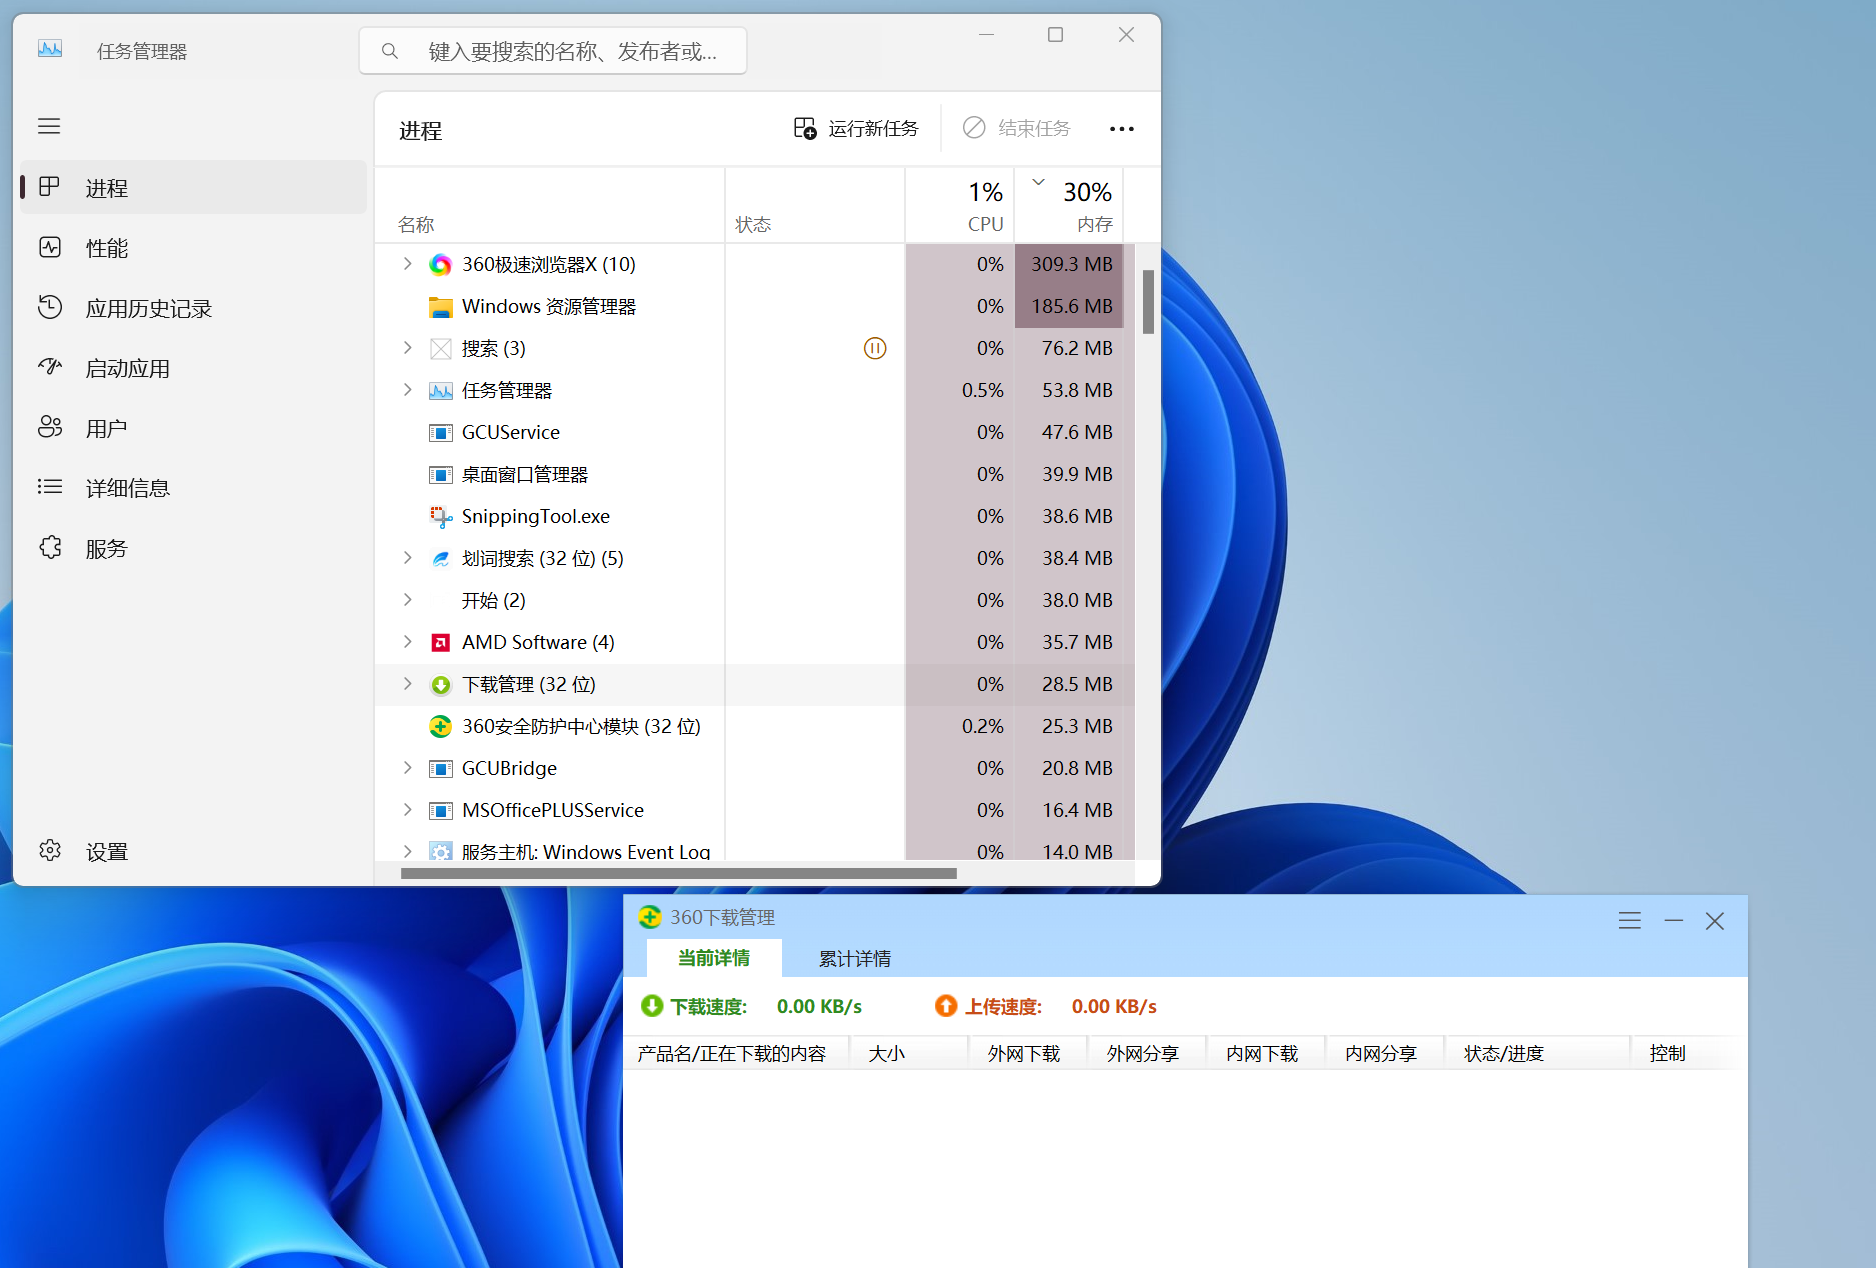Open Task Manager 设置 settings

click(x=106, y=851)
